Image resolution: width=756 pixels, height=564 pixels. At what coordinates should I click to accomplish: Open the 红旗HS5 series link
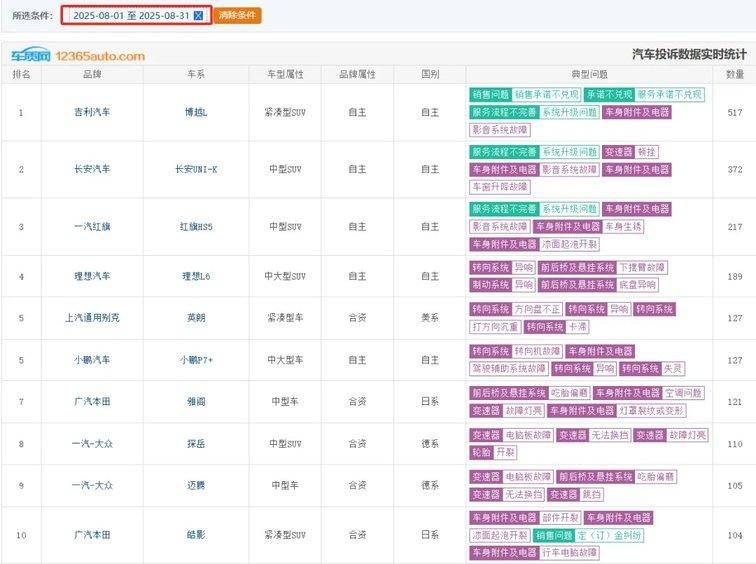click(x=196, y=227)
